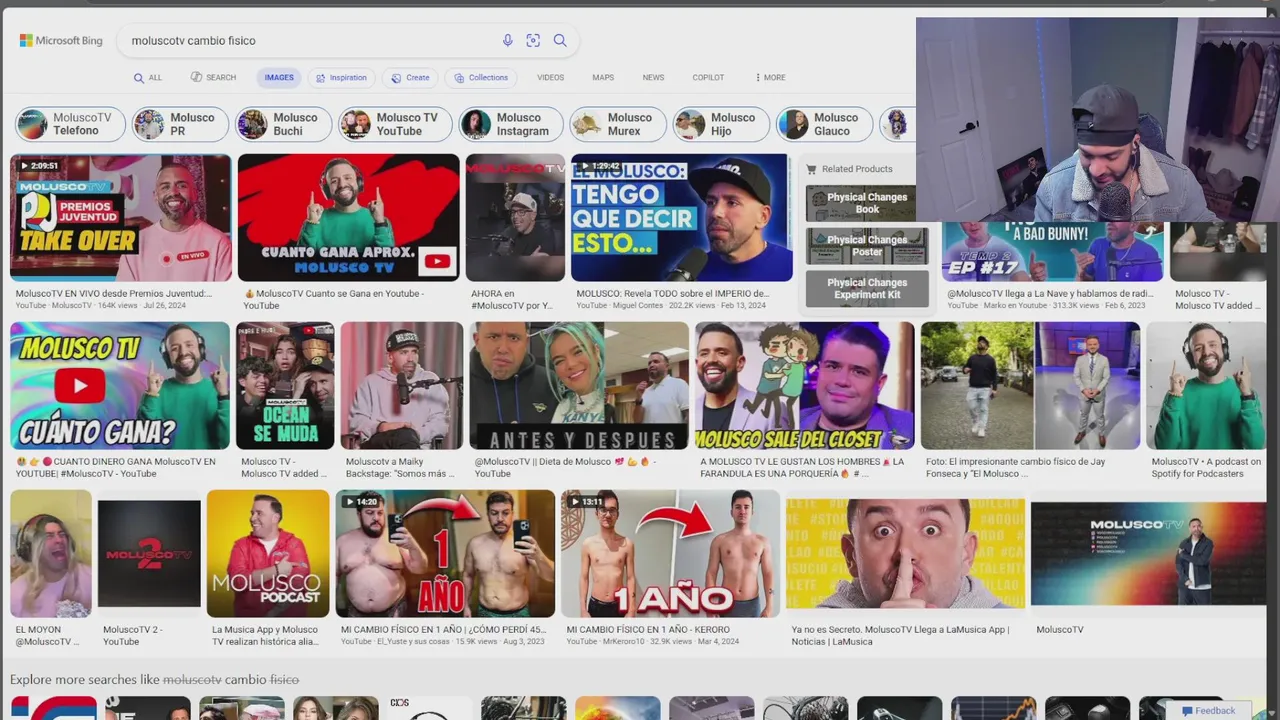Select Molusco Glauco suggestion chip
Viewport: 1280px width, 720px height.
825,124
